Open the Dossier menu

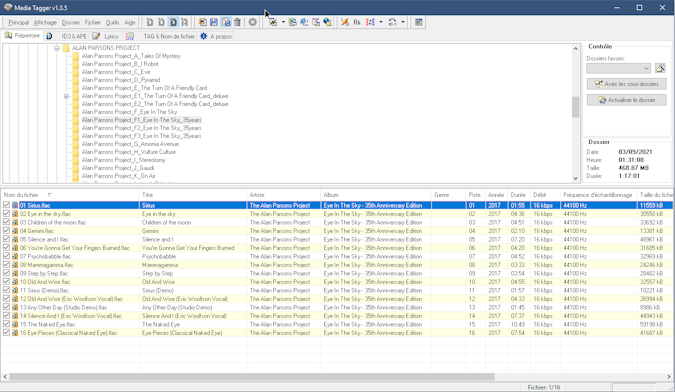(x=71, y=22)
